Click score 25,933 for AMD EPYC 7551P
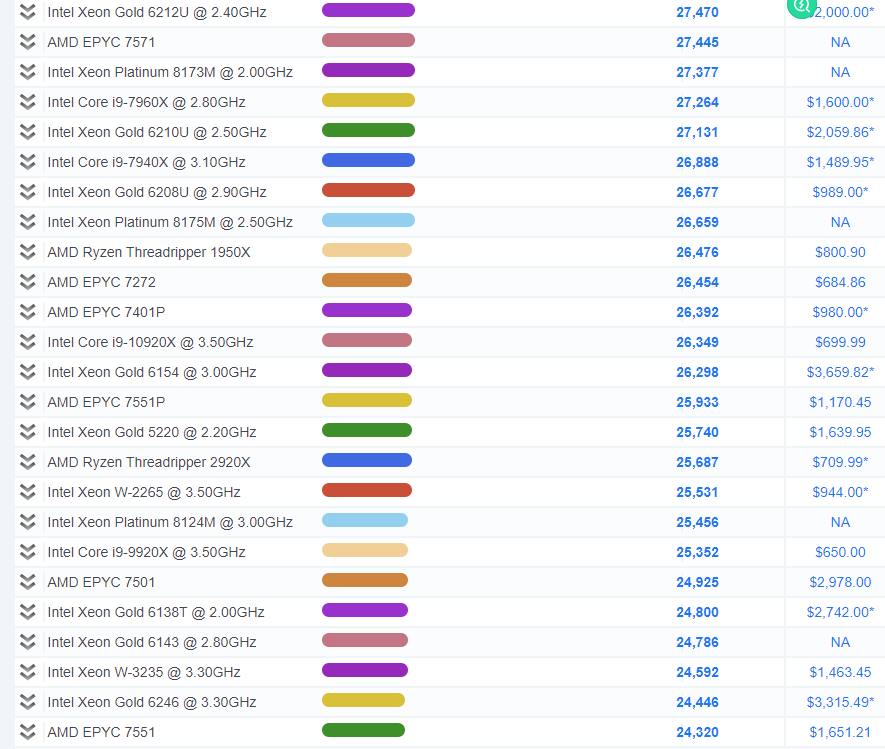The height and width of the screenshot is (749, 885). pos(698,402)
